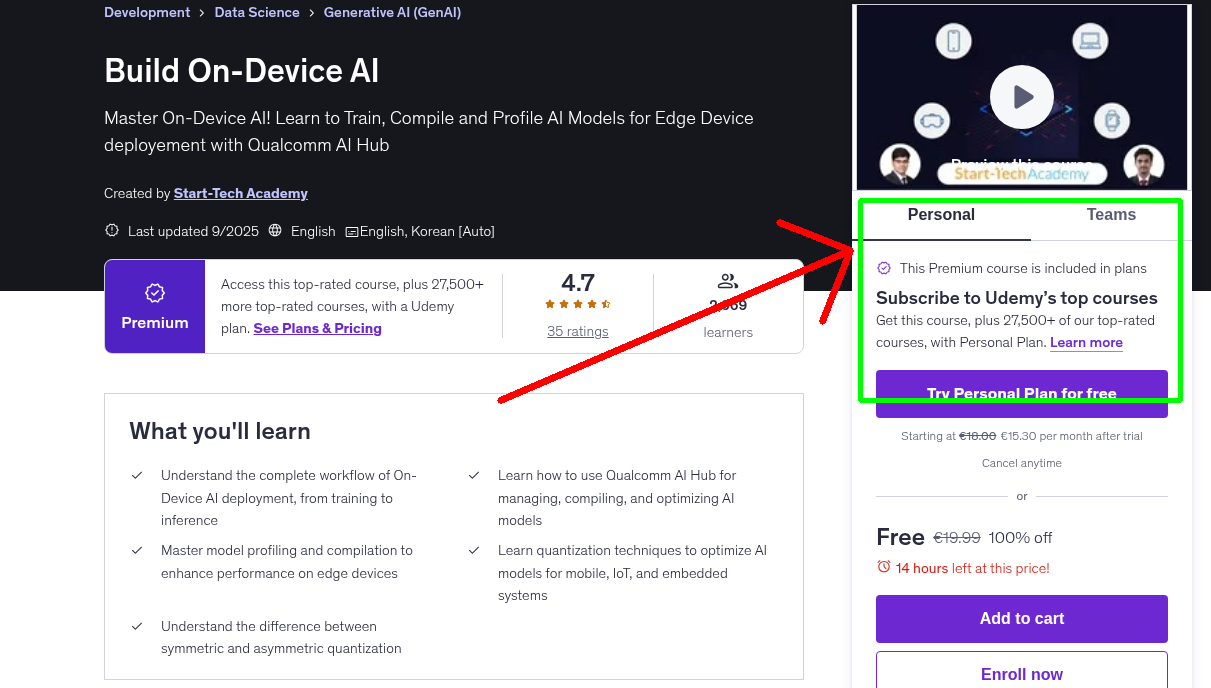Click the checkmark next to the complete workflow item
This screenshot has height=688, width=1211.
(x=137, y=475)
